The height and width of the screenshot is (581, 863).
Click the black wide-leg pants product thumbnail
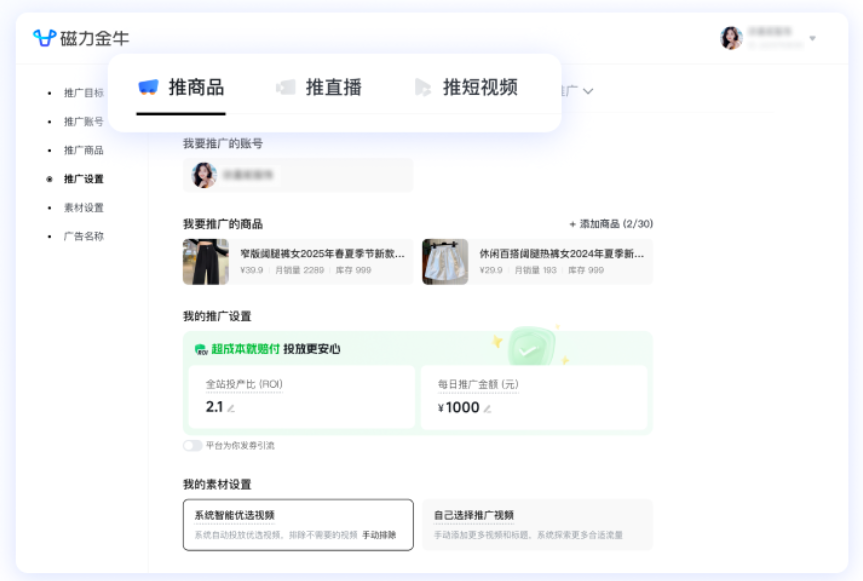[205, 262]
